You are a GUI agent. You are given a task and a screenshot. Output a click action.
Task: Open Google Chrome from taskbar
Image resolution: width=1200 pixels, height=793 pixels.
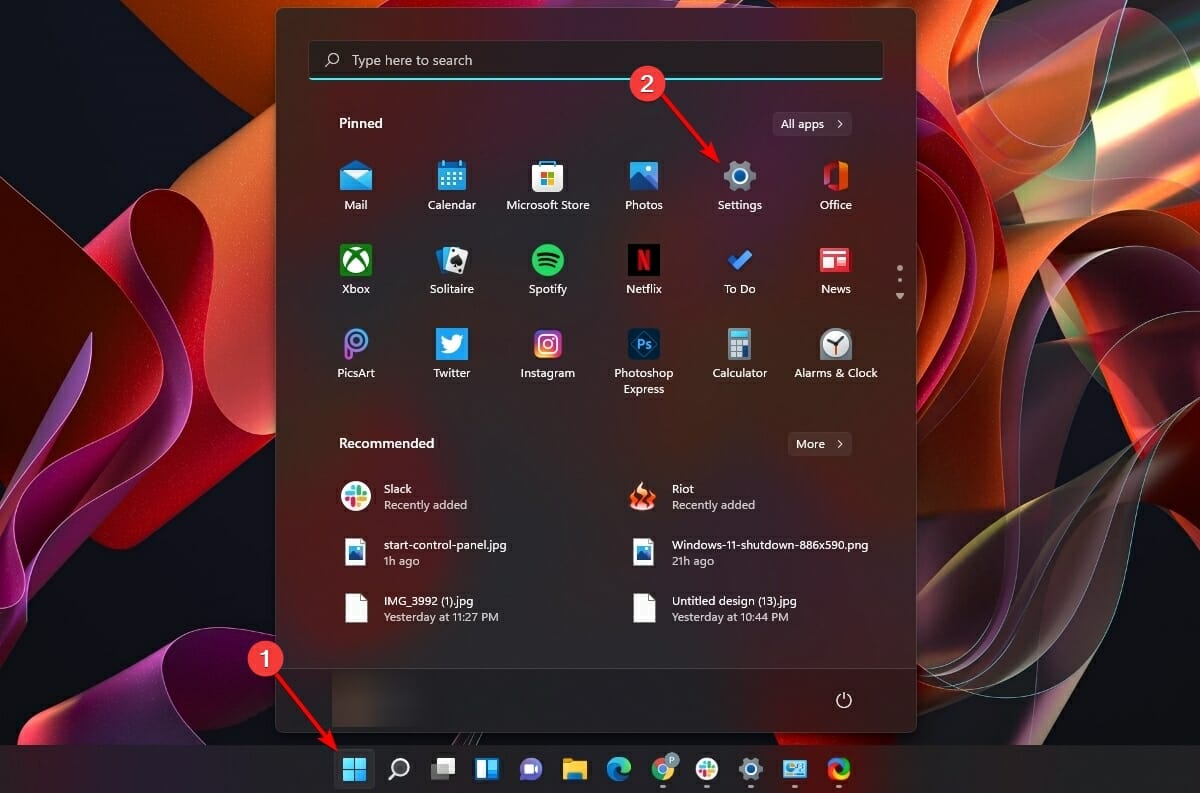[663, 769]
